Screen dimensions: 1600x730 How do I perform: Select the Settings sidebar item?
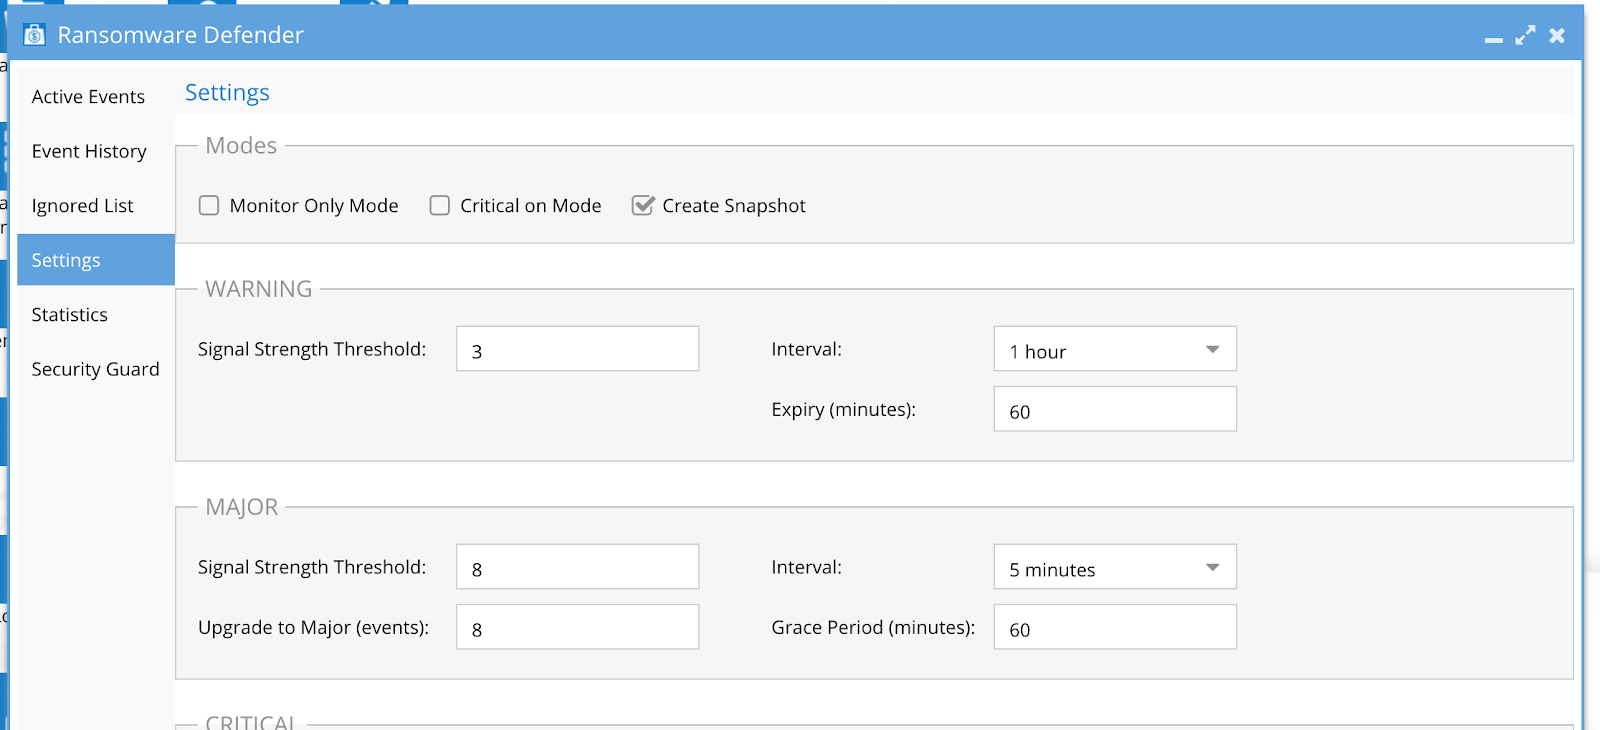pyautogui.click(x=96, y=260)
